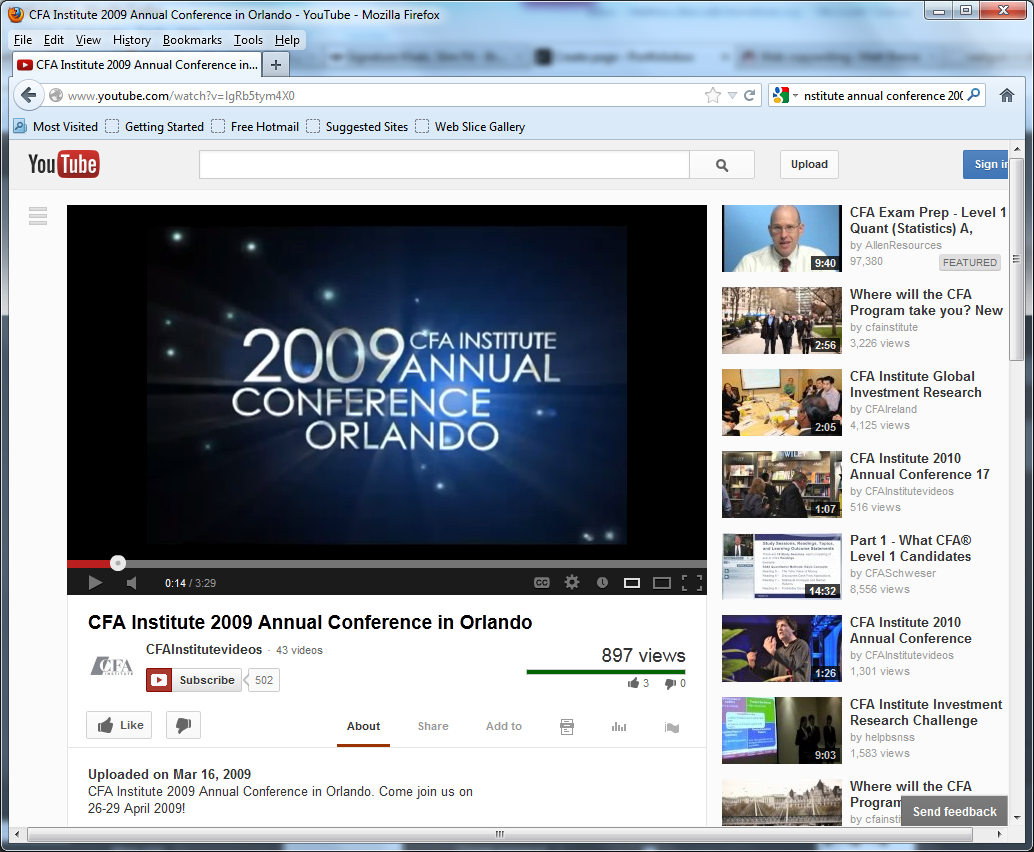Play the video
This screenshot has height=852, width=1034.
95,582
